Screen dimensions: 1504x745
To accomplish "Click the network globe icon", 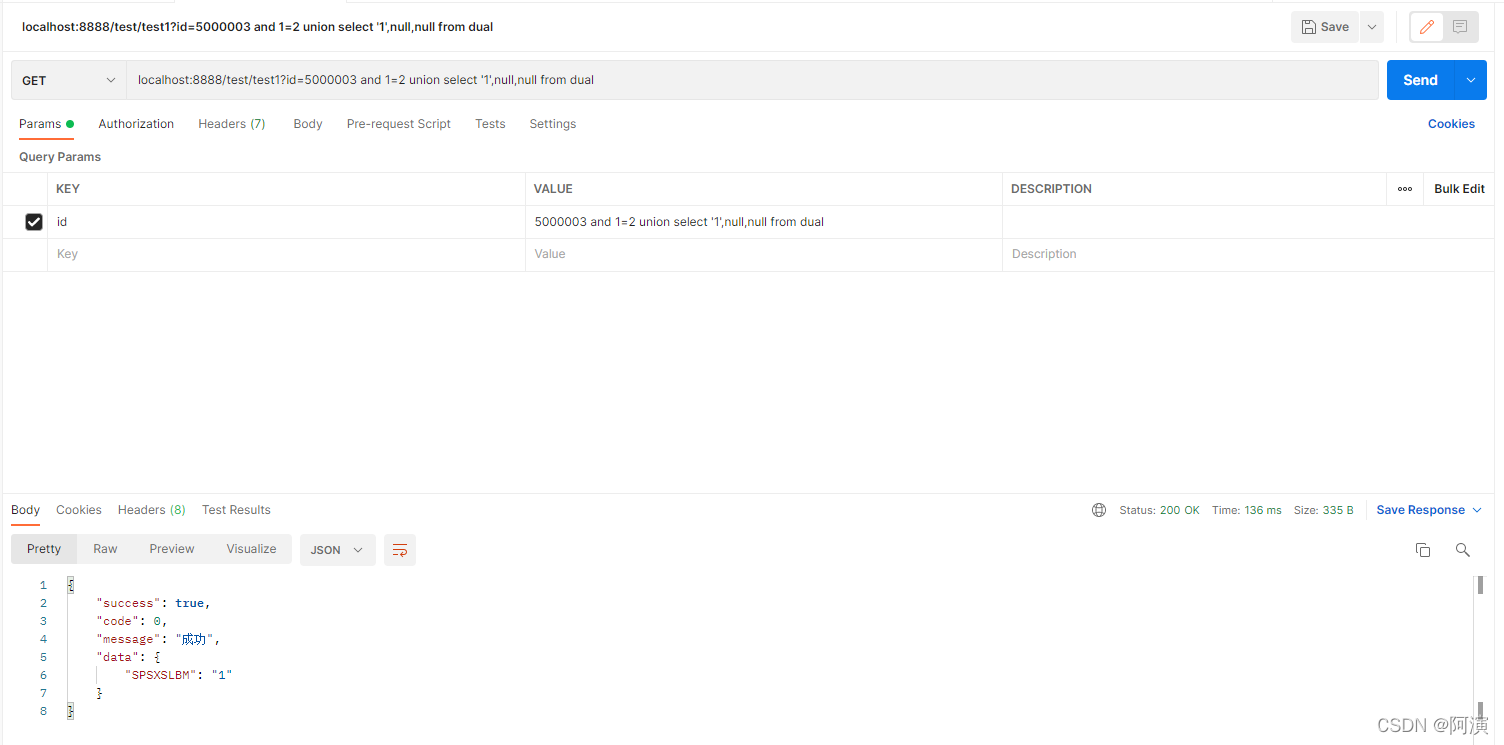I will click(x=1099, y=510).
